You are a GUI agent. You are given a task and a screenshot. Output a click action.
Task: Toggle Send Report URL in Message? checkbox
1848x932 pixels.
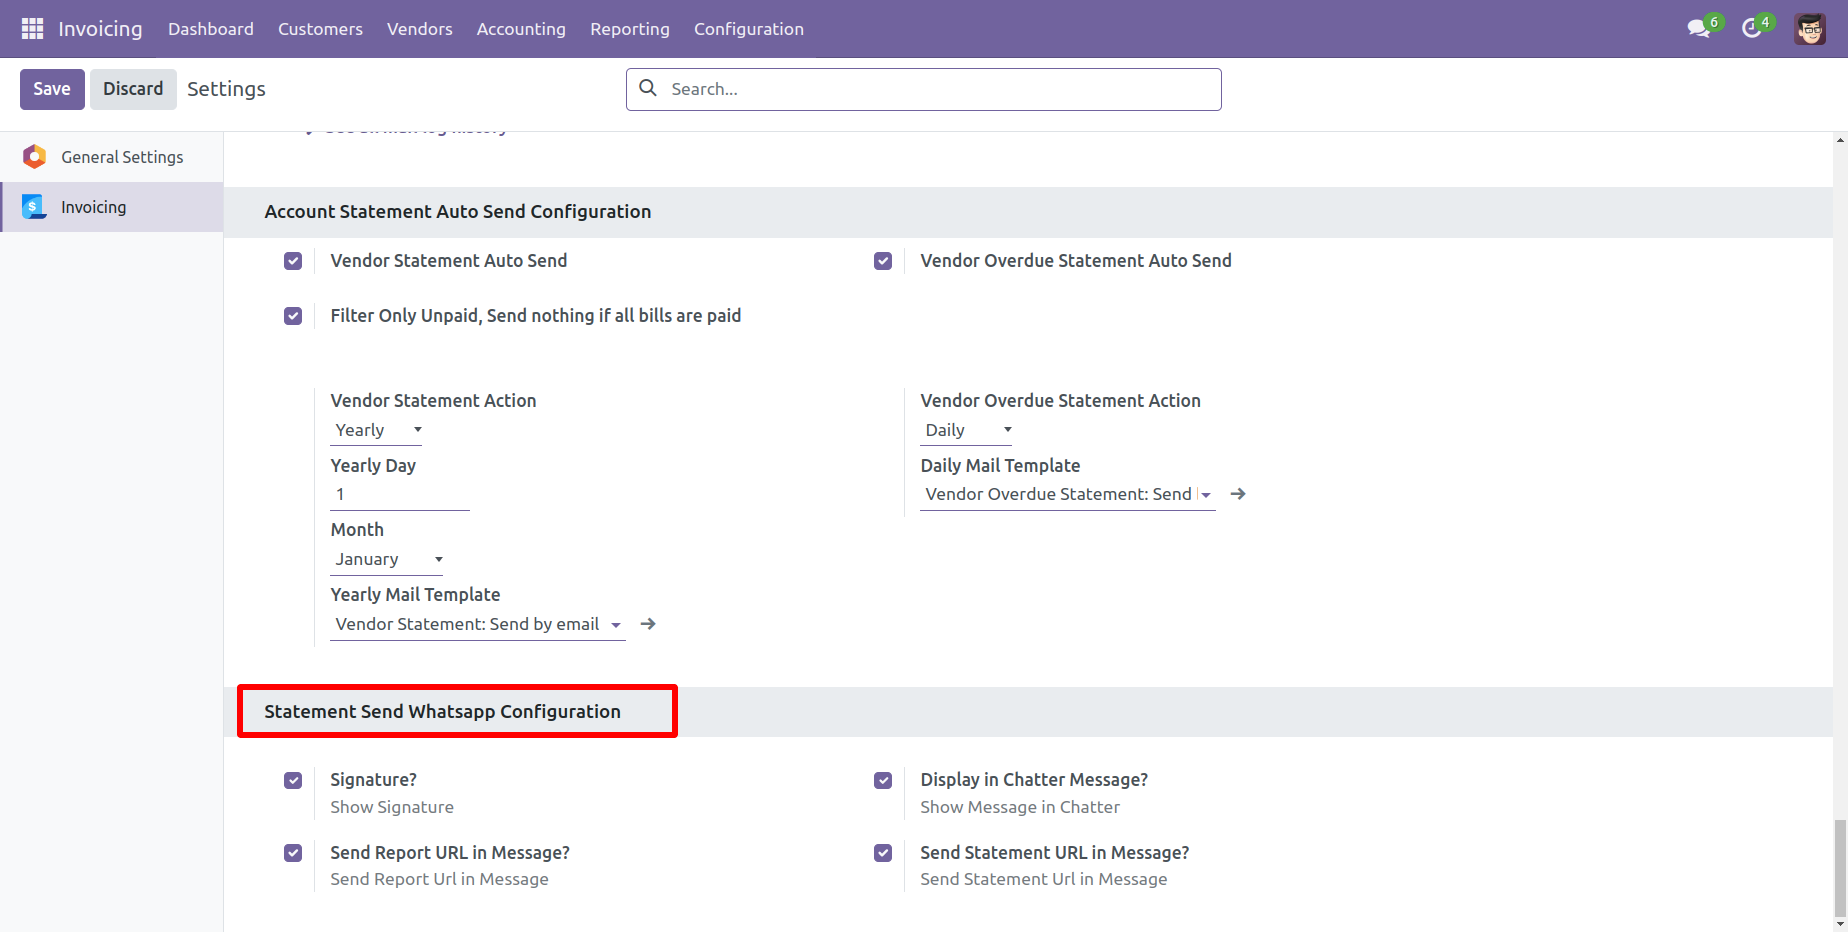(293, 853)
